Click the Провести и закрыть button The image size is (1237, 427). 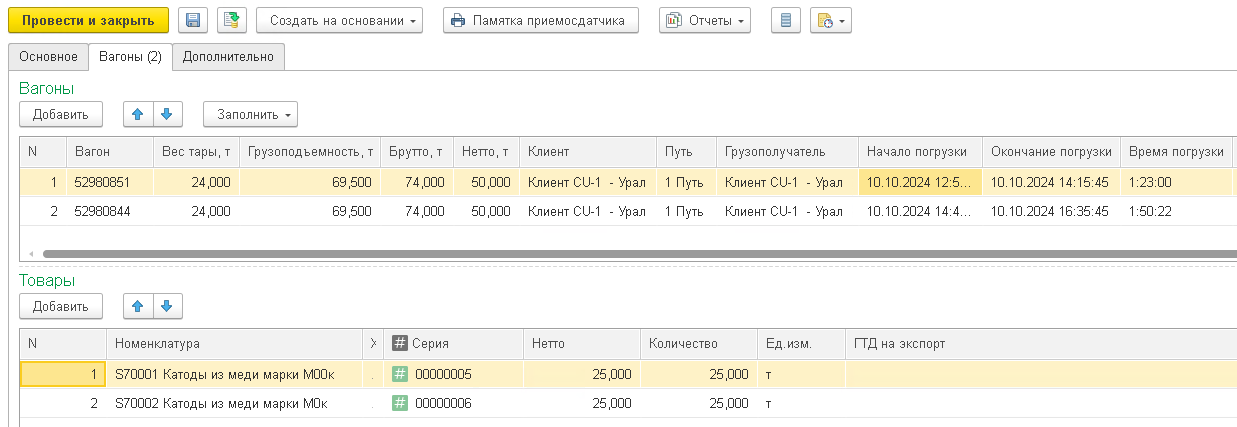(x=88, y=20)
